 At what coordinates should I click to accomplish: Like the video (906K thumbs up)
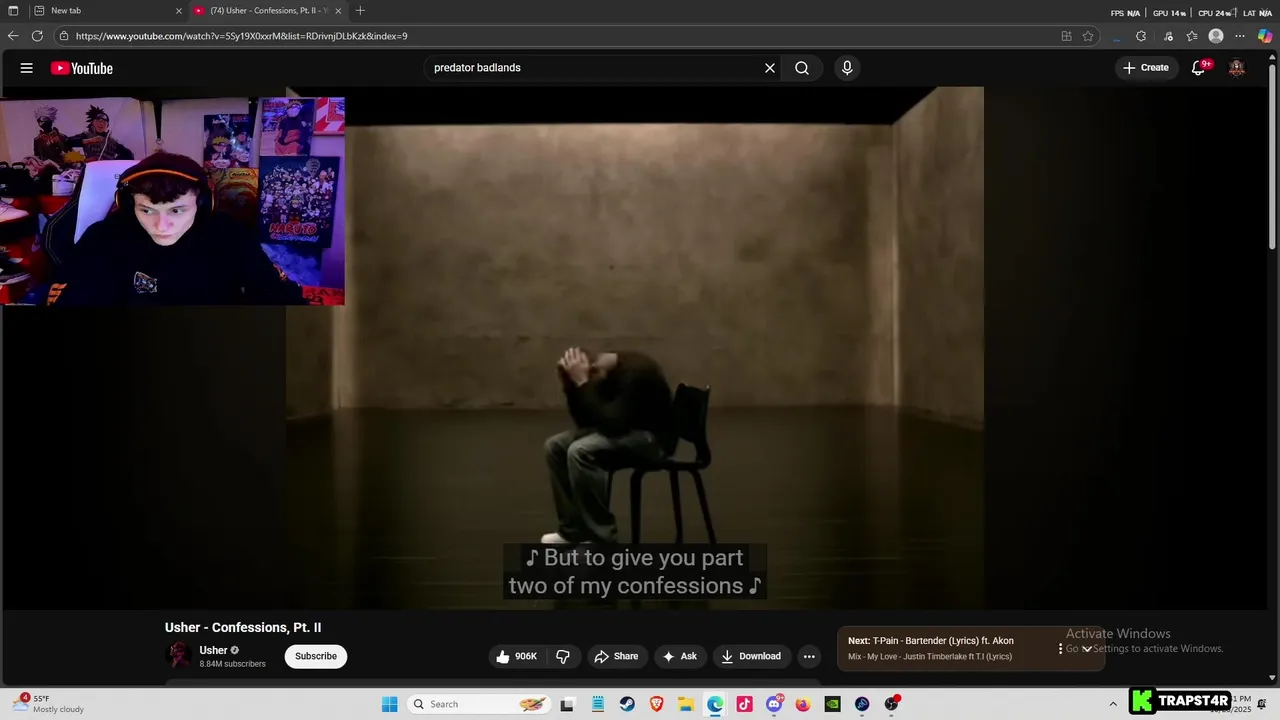click(x=517, y=656)
